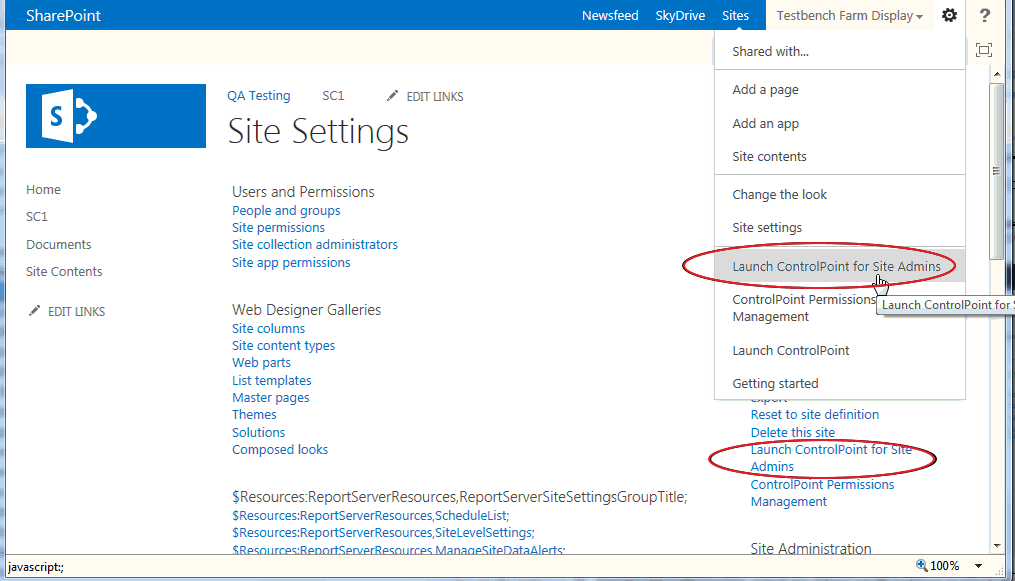Choose Site contents from the gear menu
The width and height of the screenshot is (1015, 581).
(772, 156)
